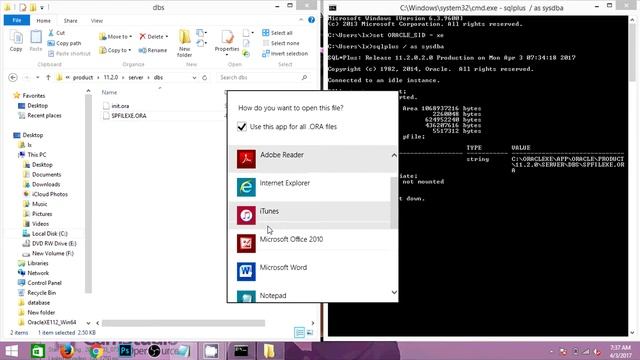Screen dimensions: 640x360
Task: Click the Name column header
Action: pyautogui.click(x=109, y=92)
